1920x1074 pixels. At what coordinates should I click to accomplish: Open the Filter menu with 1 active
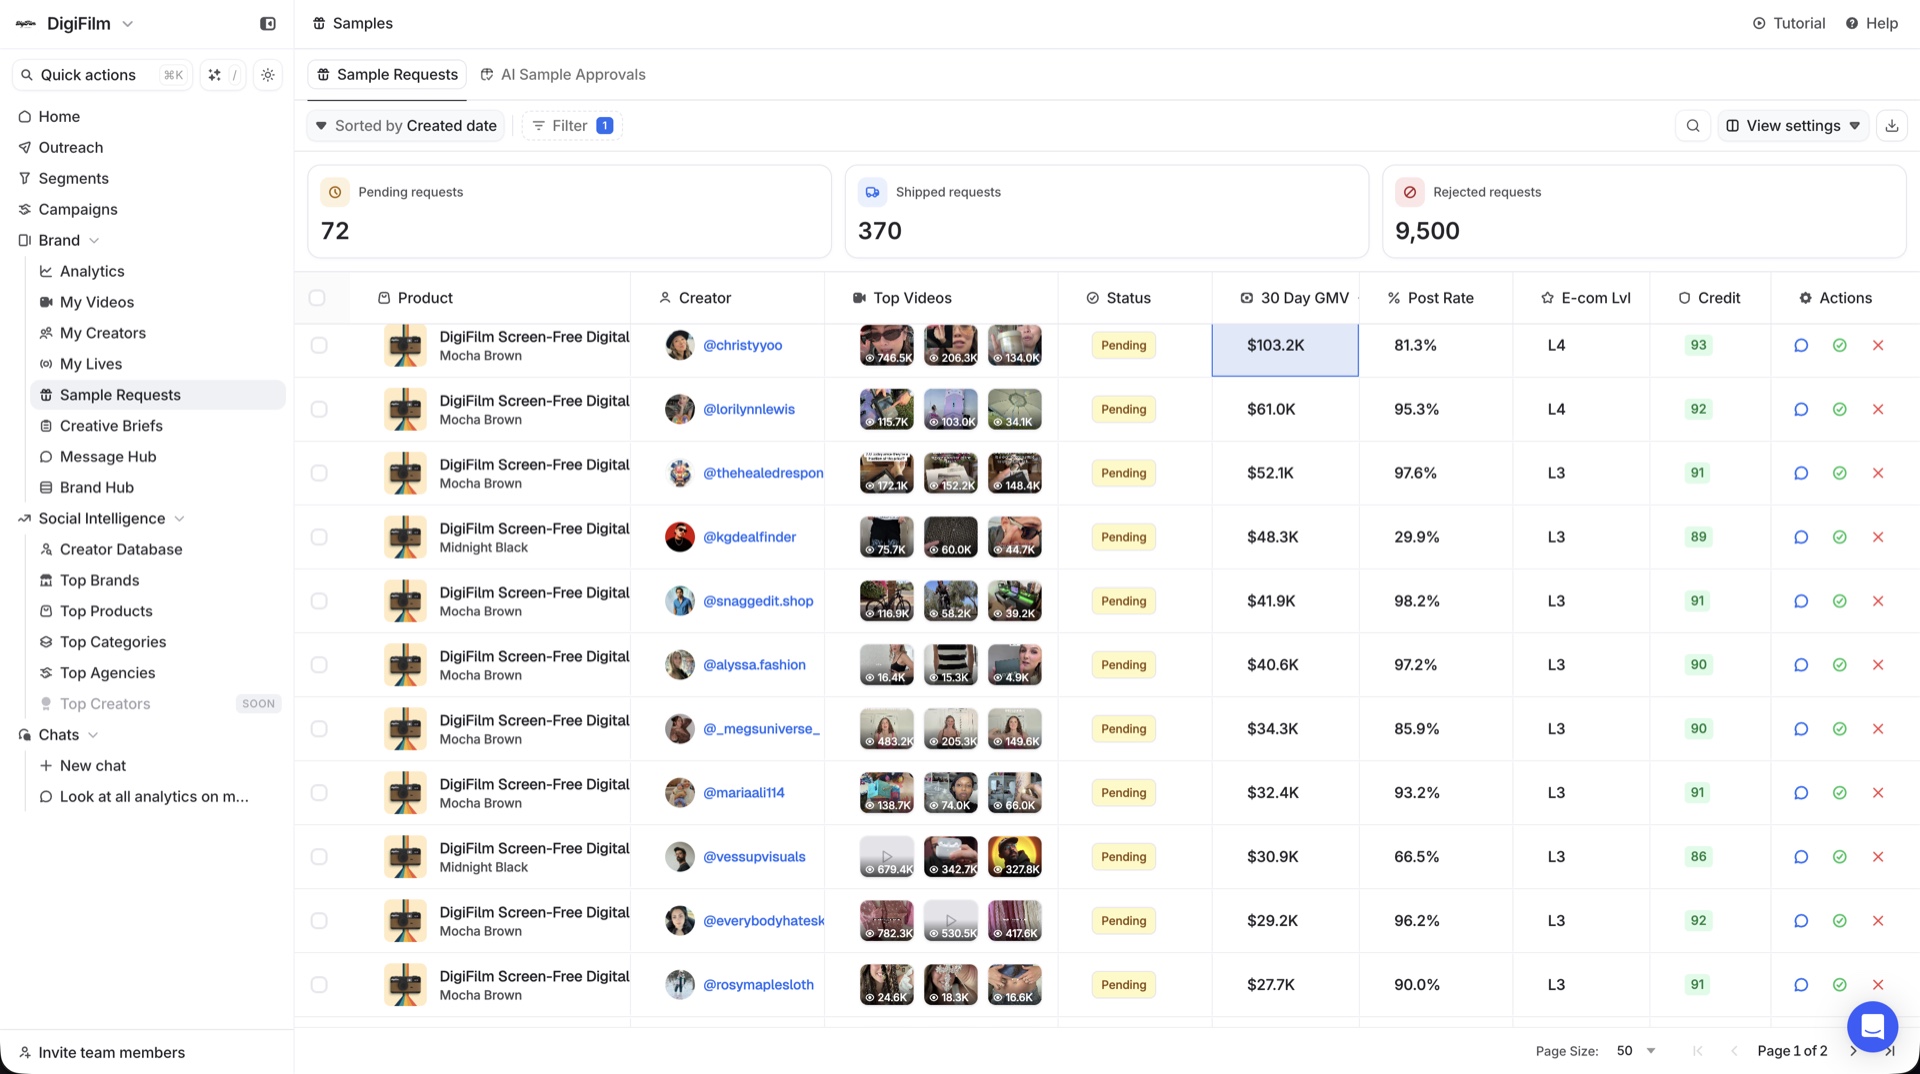(x=572, y=126)
